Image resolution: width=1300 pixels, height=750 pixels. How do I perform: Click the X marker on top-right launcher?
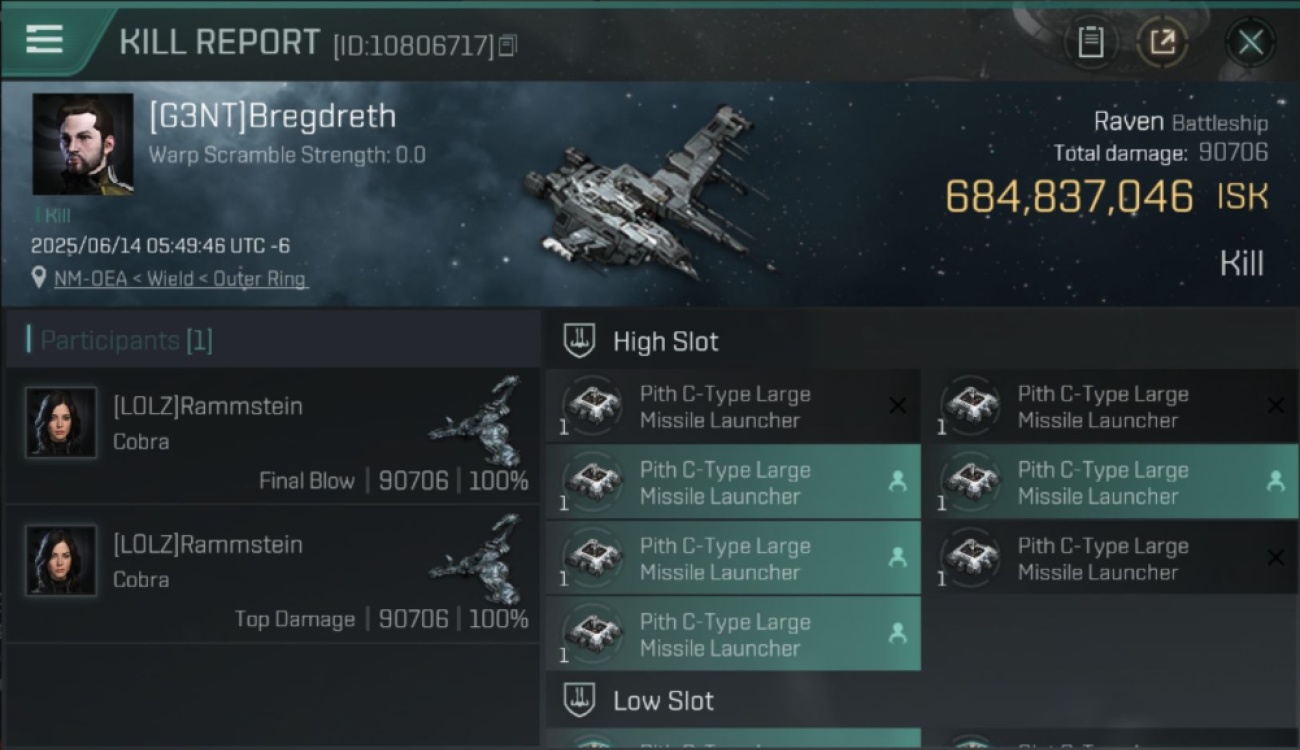1275,406
